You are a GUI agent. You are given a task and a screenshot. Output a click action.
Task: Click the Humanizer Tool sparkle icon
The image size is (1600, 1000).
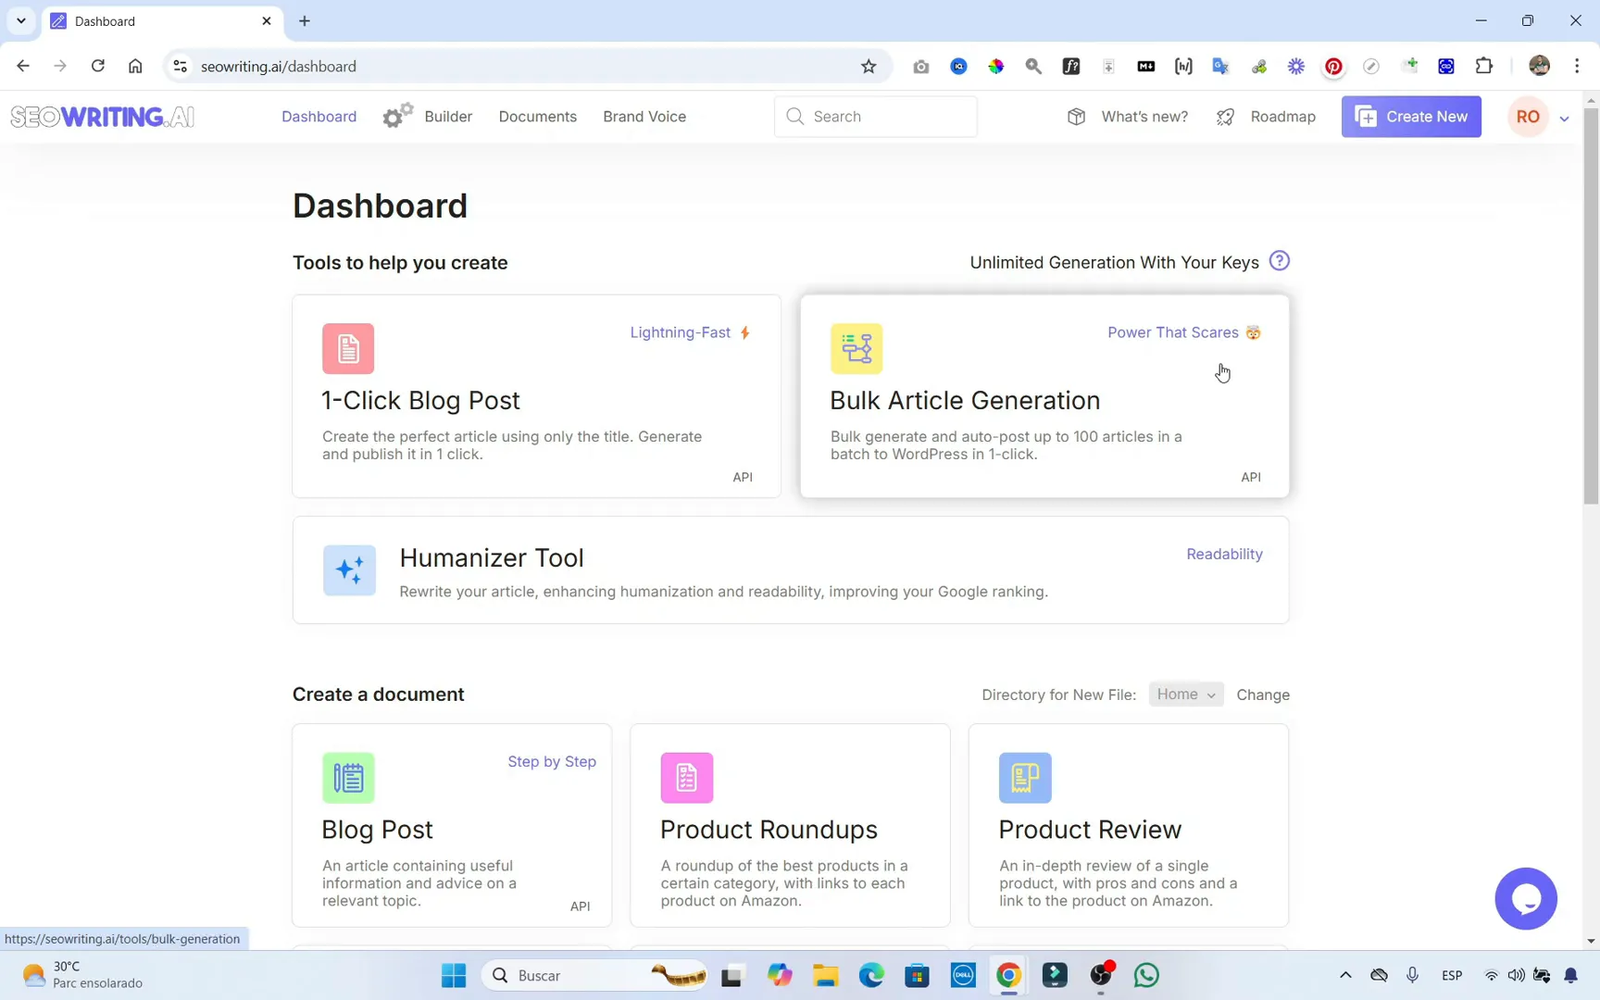pyautogui.click(x=349, y=570)
